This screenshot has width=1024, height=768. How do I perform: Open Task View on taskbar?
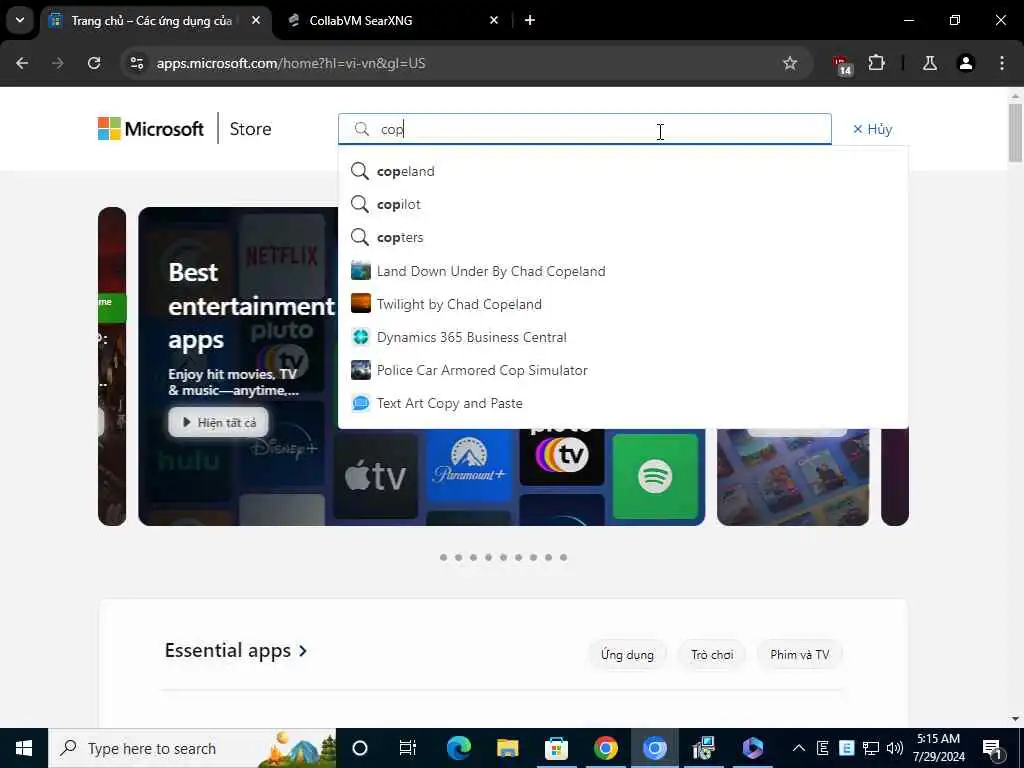[x=408, y=748]
